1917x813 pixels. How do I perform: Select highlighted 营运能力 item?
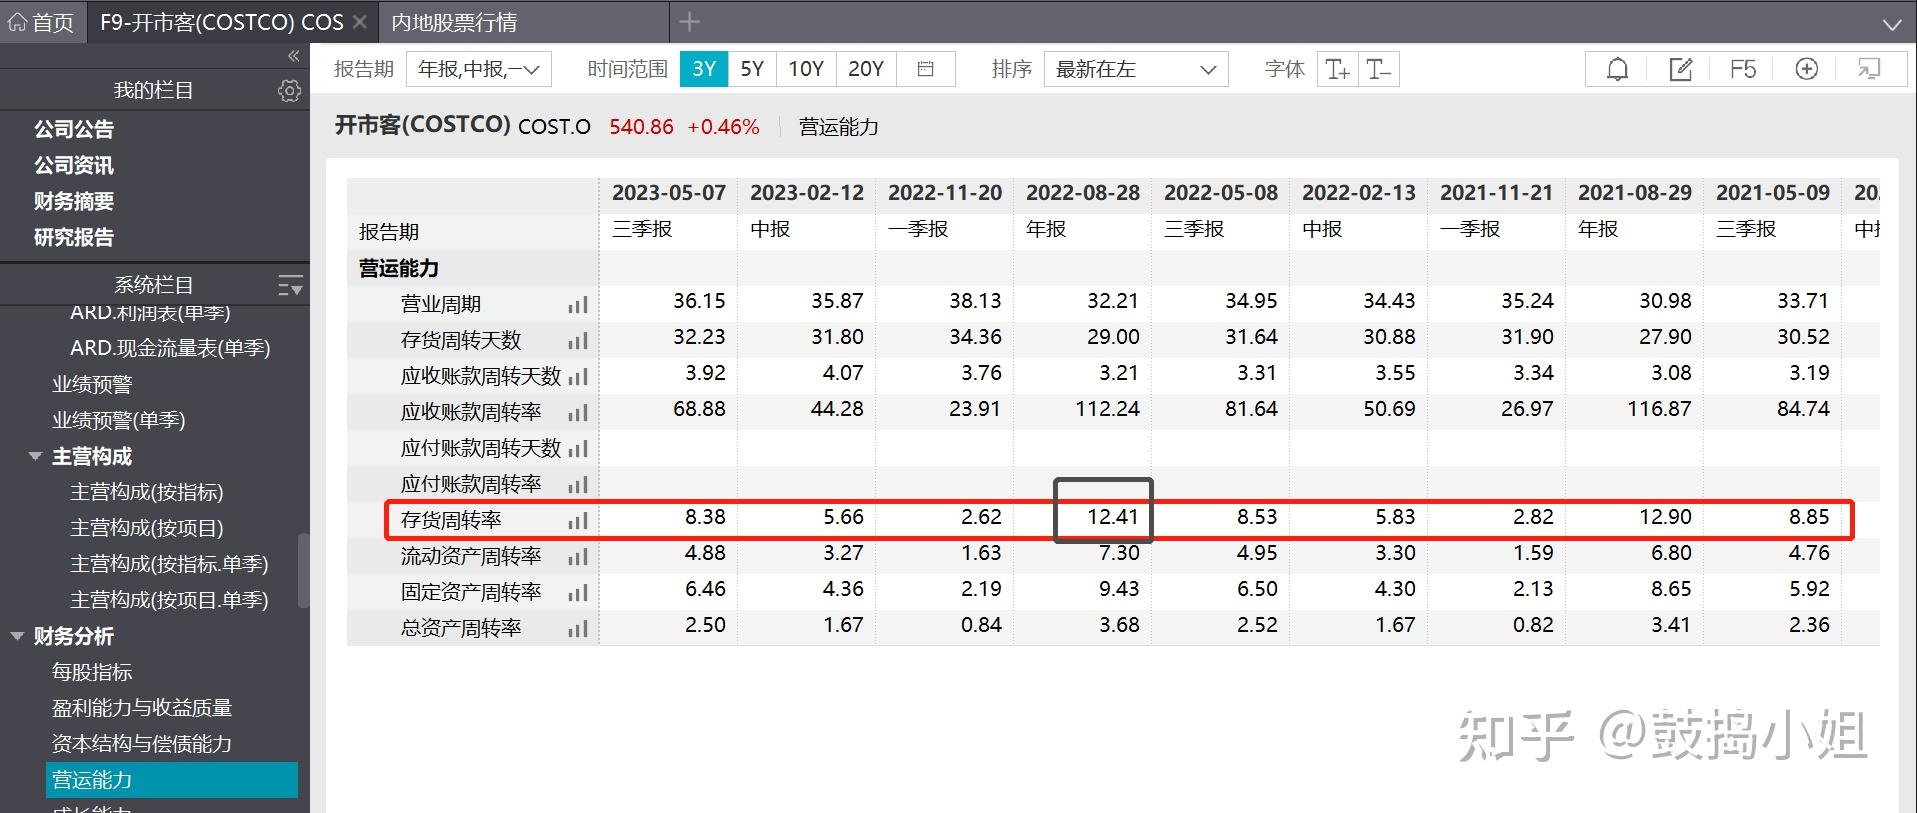(172, 780)
